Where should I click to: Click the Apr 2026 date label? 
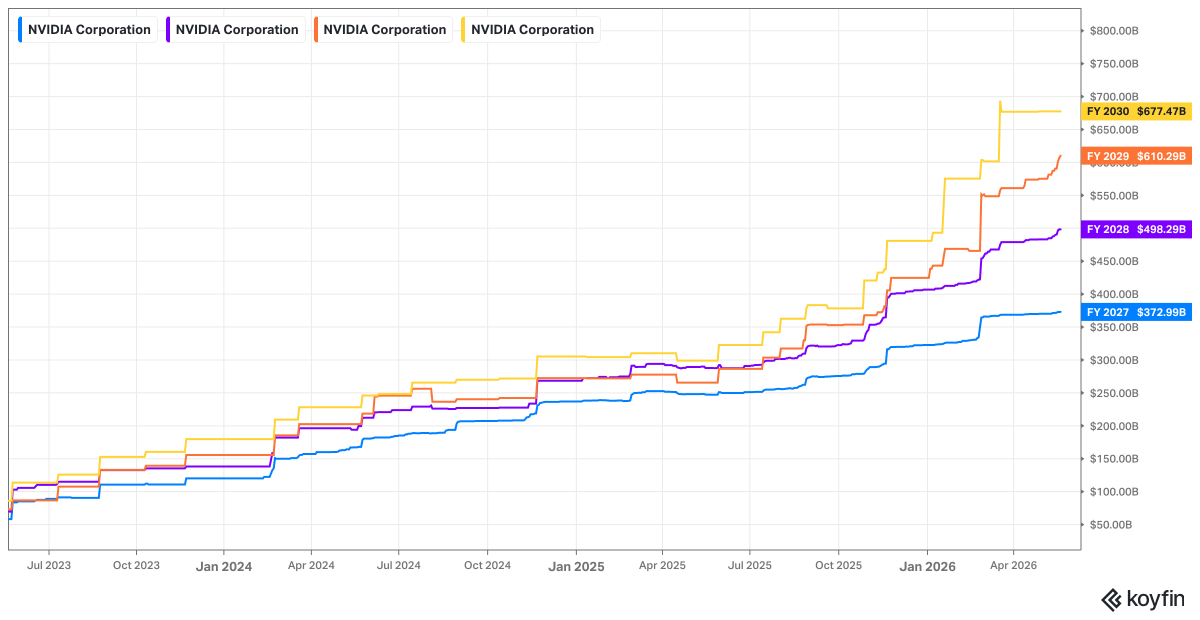1013,565
